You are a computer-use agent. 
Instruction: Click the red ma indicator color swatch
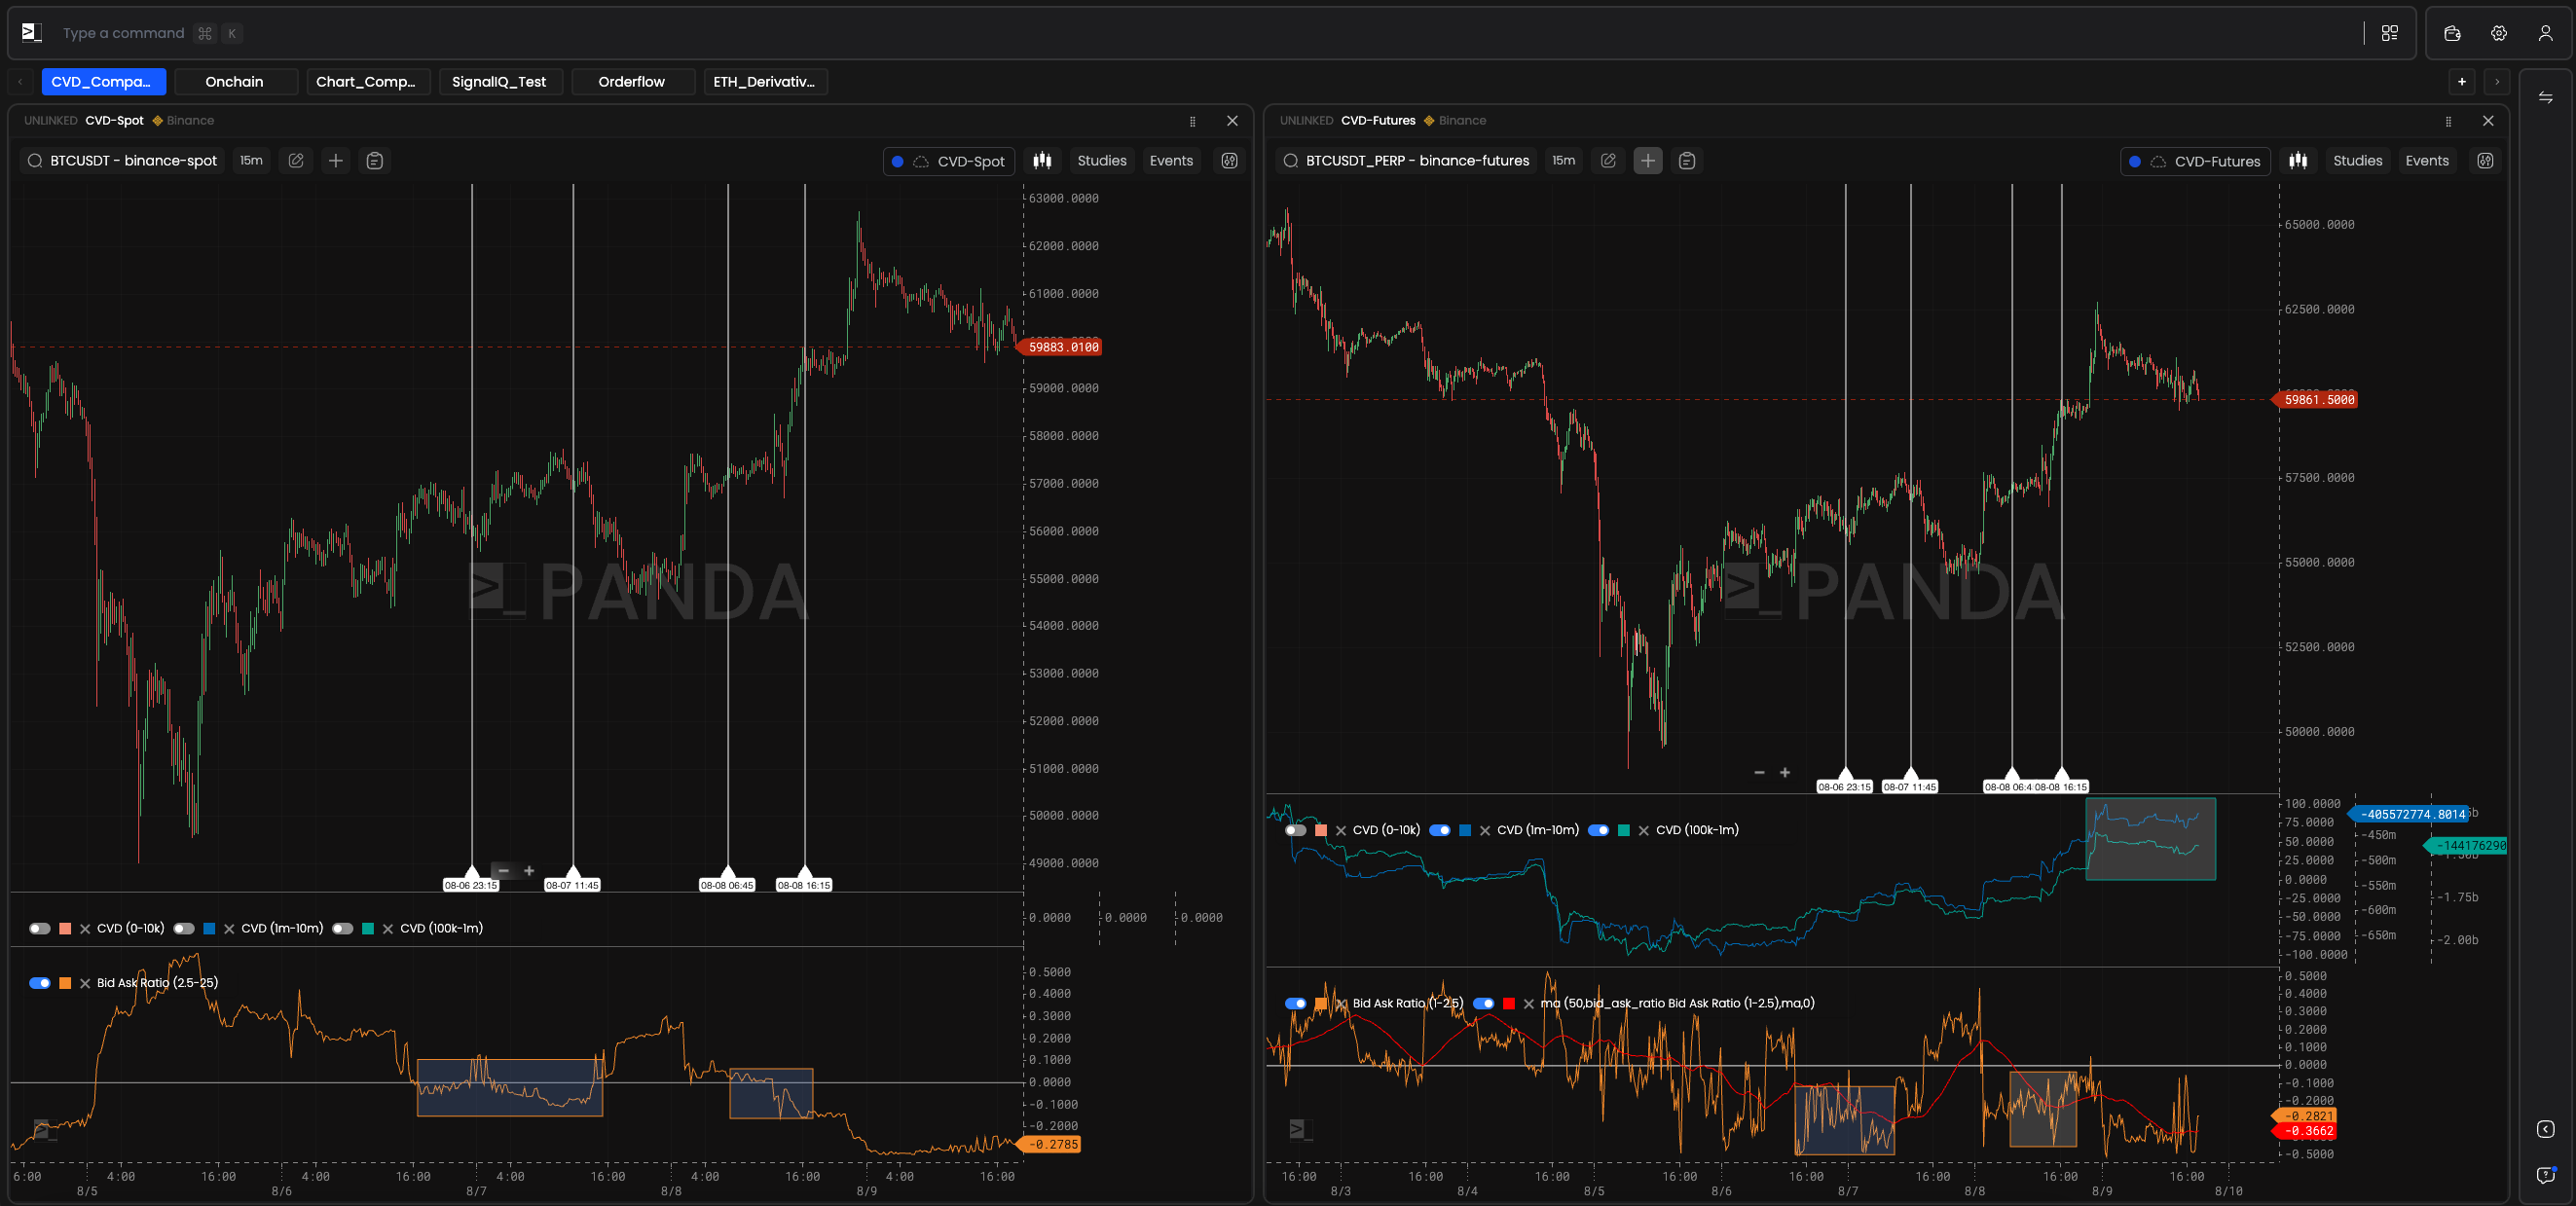[x=1509, y=1003]
